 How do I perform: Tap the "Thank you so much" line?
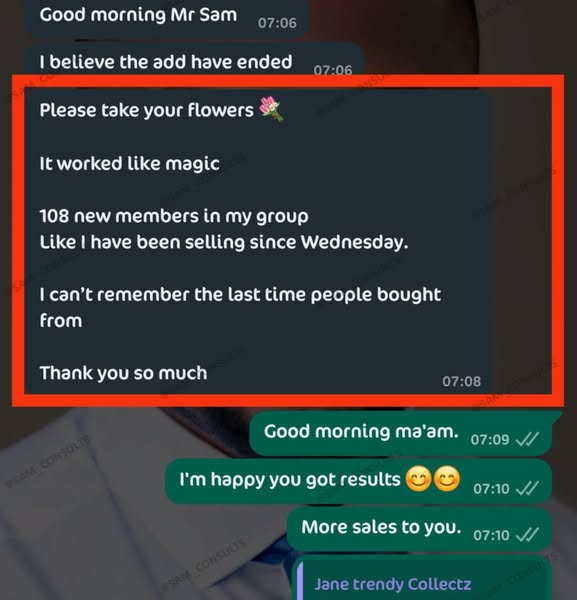[123, 373]
